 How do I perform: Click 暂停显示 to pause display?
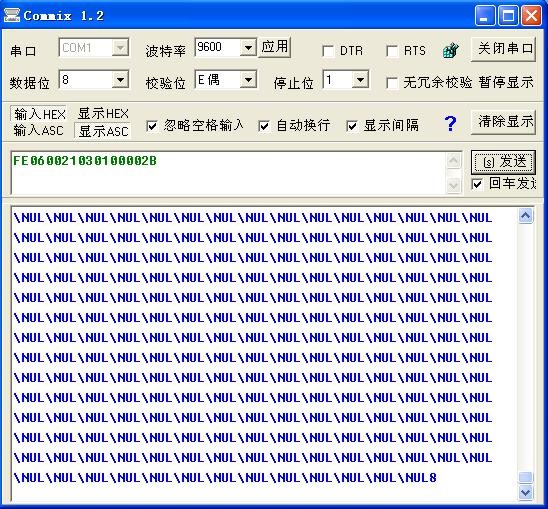[506, 83]
